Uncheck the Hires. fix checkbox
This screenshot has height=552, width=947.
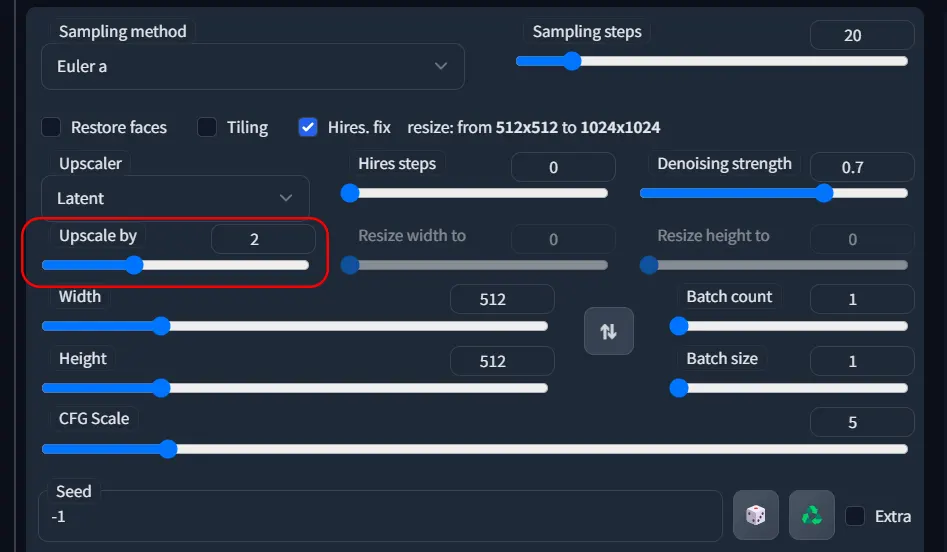[308, 127]
